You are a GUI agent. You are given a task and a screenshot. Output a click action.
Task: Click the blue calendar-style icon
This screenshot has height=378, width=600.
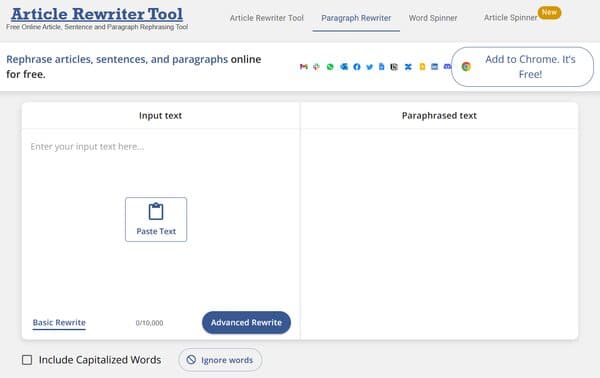tap(434, 67)
